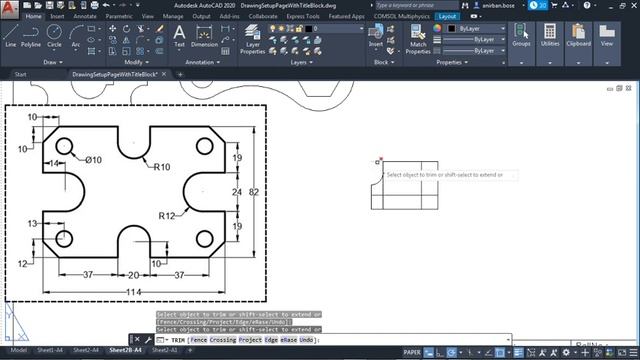Add a new drawing tab with plus button

(x=180, y=74)
